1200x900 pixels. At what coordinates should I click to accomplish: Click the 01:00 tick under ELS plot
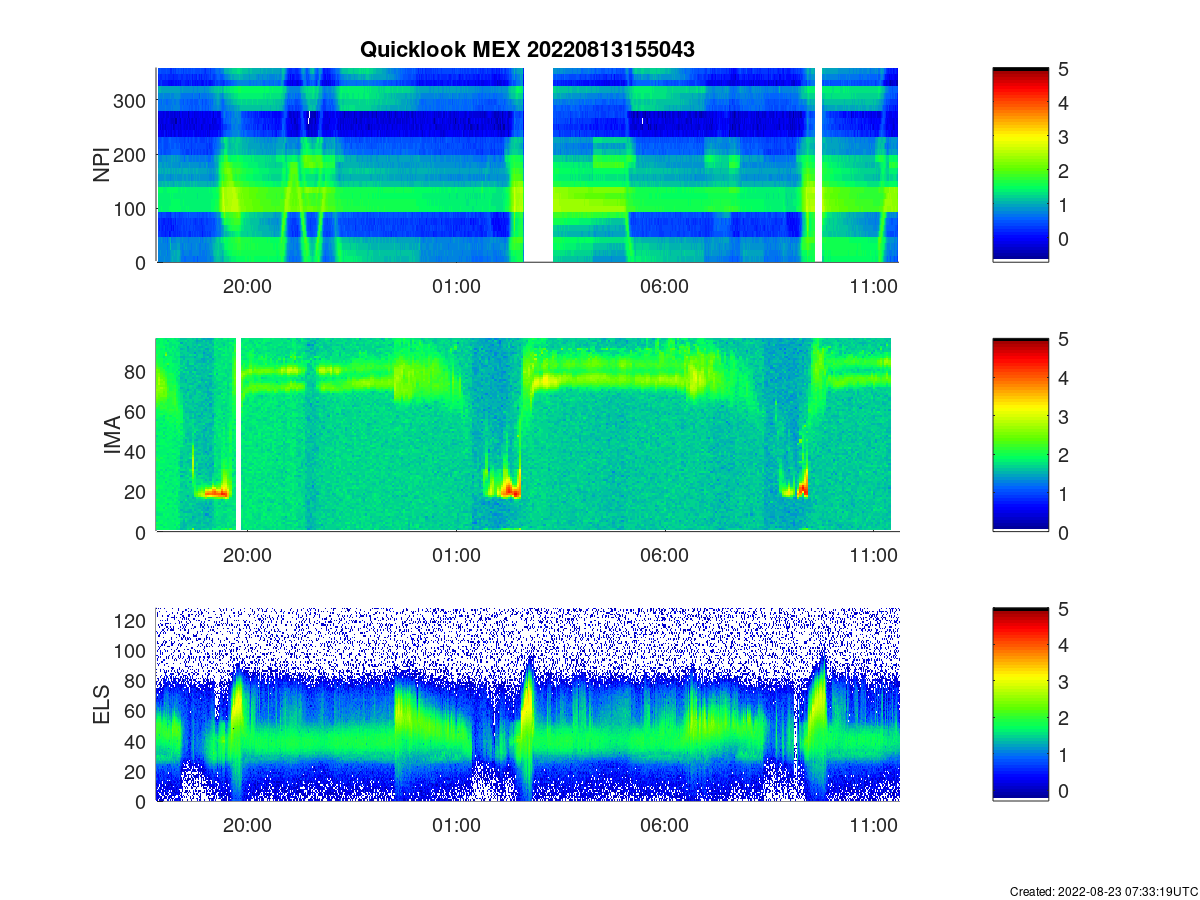[456, 826]
